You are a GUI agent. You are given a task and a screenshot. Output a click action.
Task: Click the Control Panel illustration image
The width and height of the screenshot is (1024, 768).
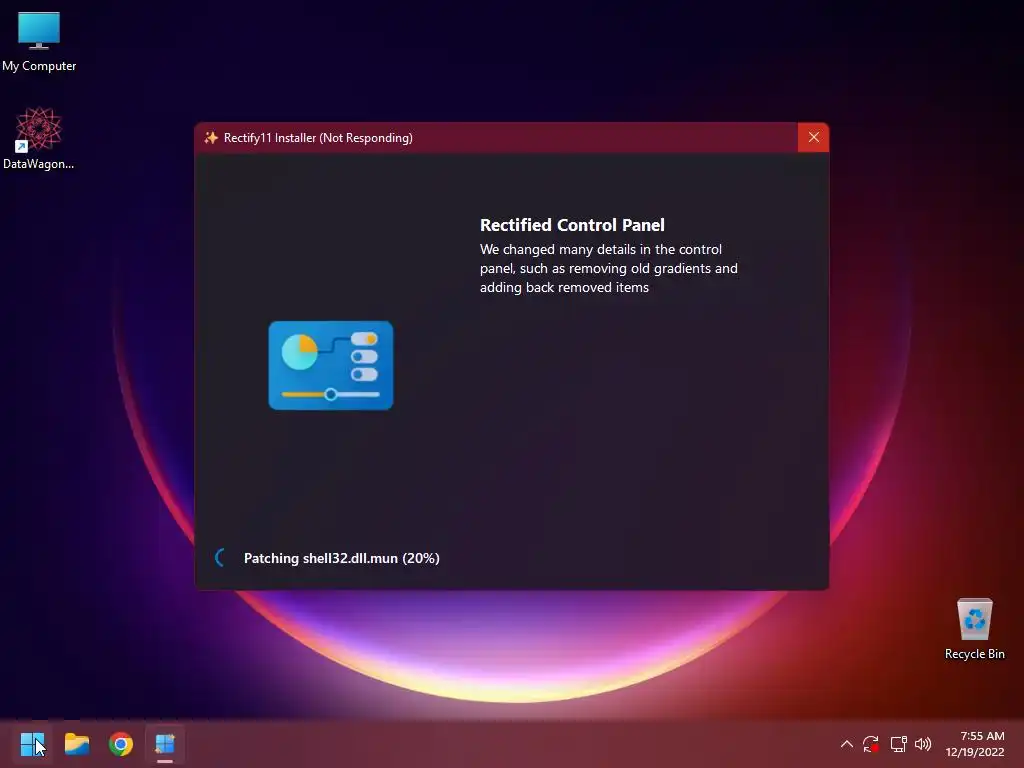pos(331,365)
